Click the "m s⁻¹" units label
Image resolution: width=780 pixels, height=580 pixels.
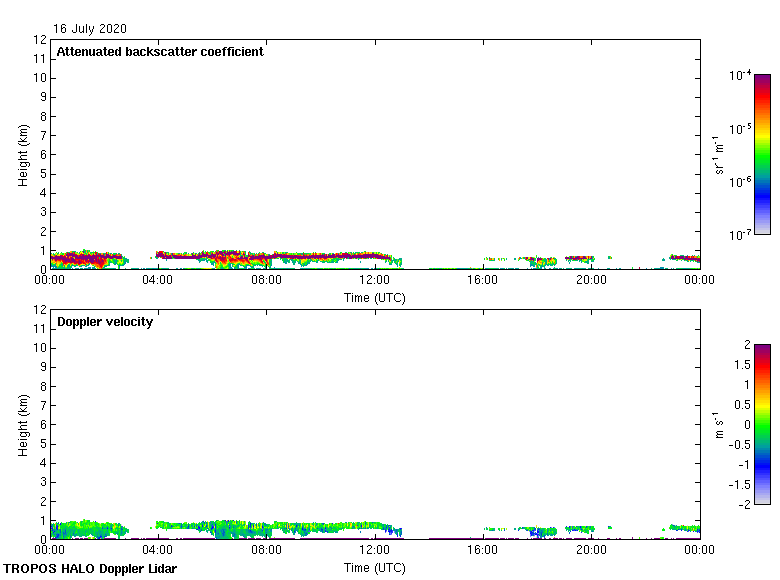(x=720, y=425)
